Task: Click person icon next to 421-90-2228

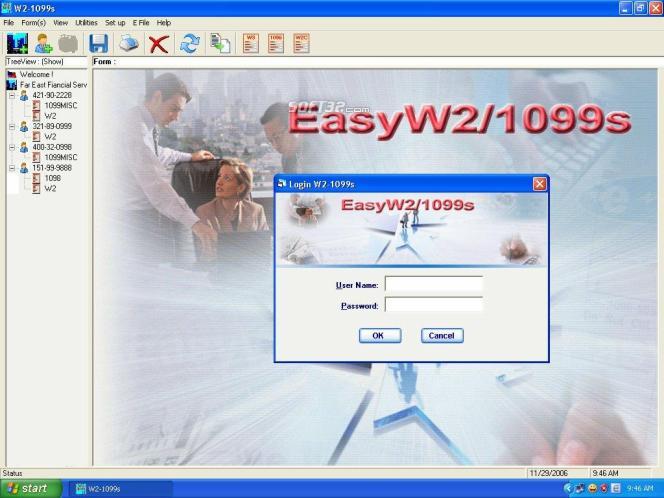Action: coord(24,95)
